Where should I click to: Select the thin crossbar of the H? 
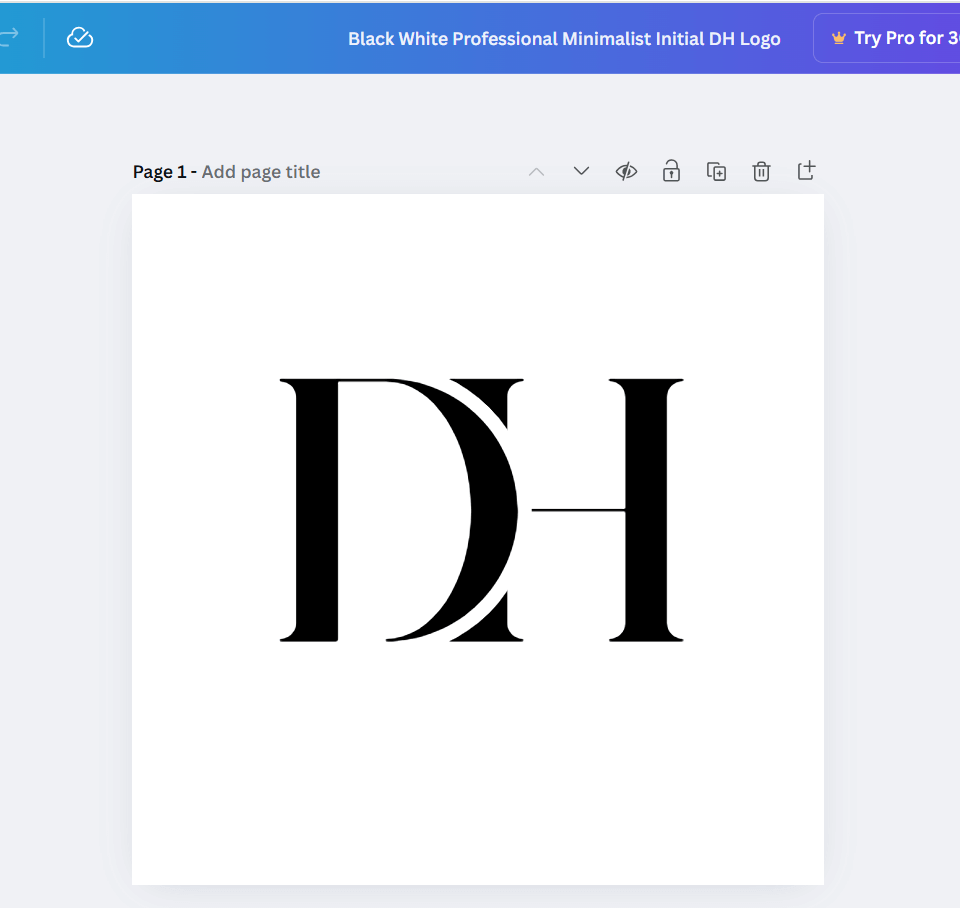(578, 510)
